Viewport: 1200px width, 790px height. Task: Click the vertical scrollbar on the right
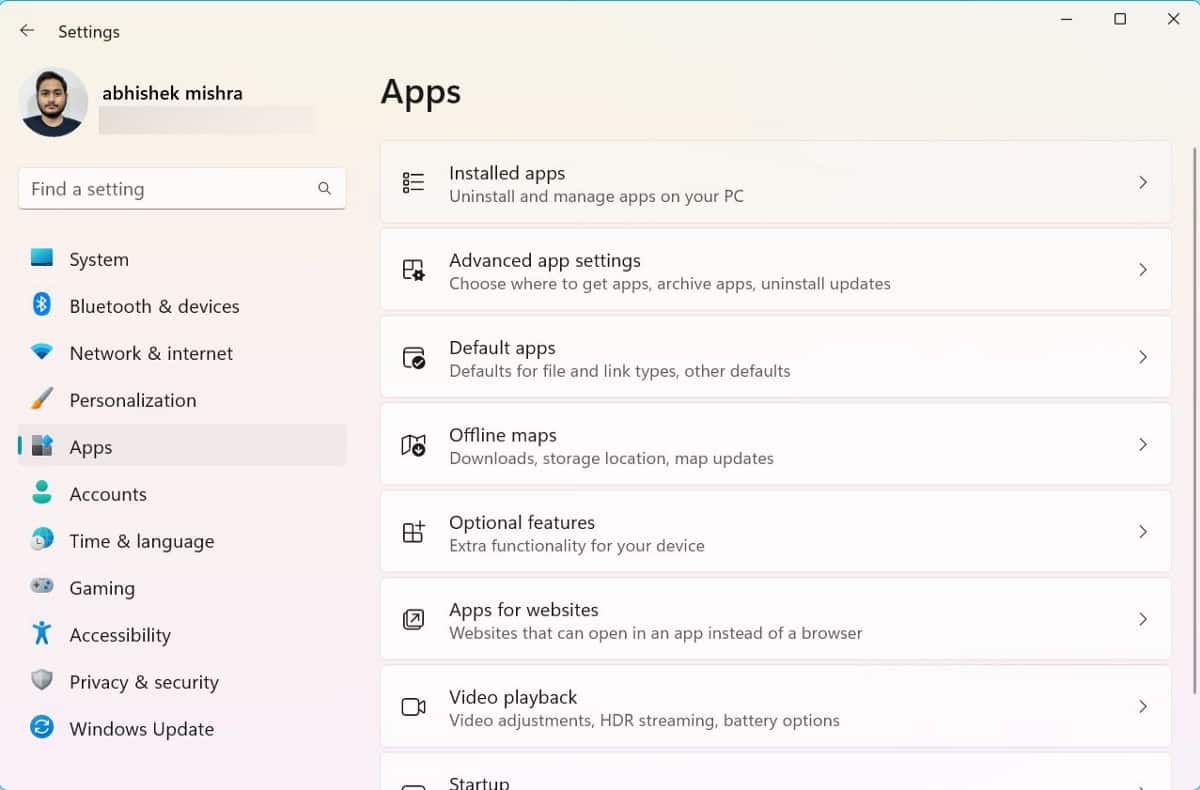coord(1194,420)
